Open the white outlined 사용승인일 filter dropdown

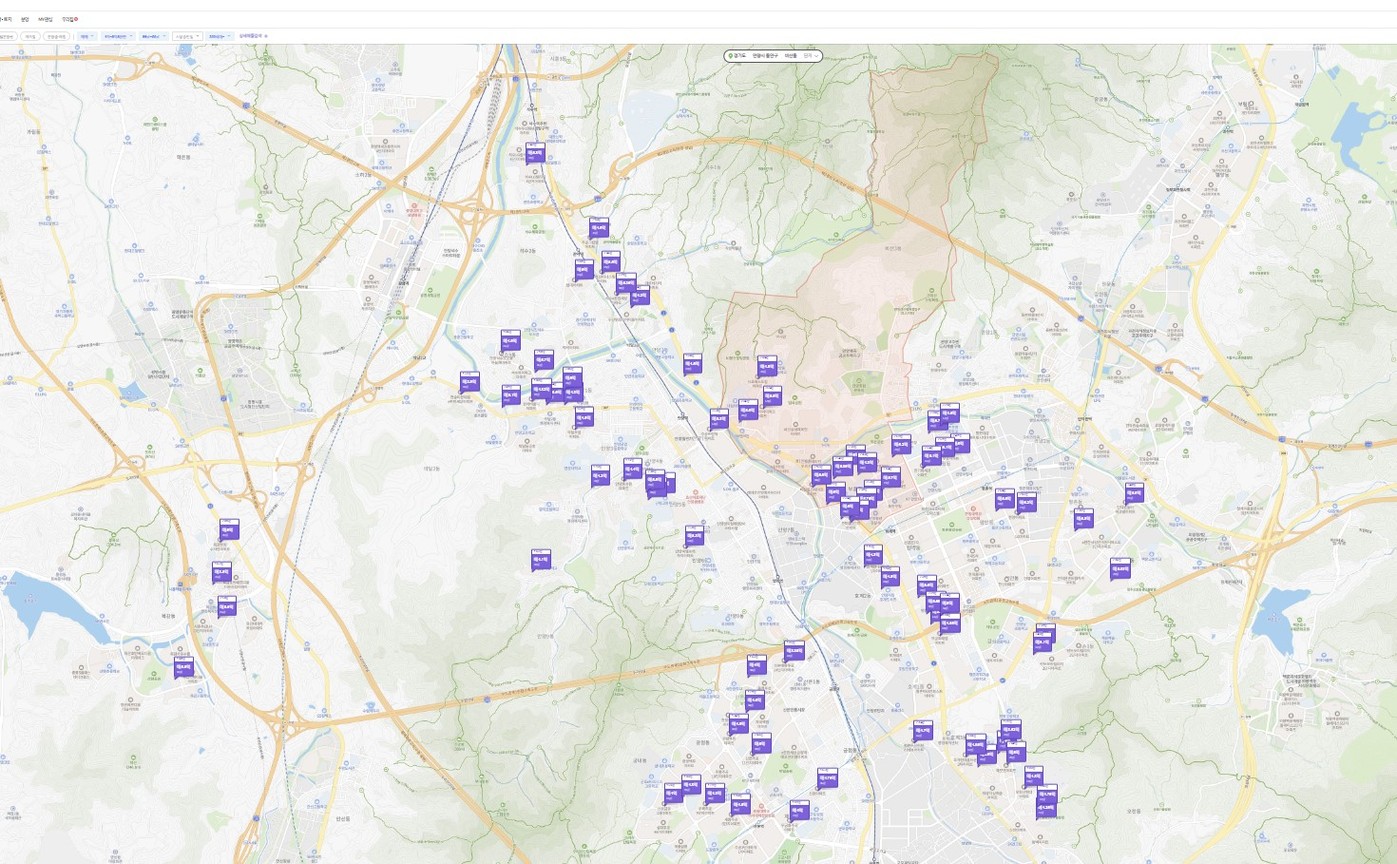(187, 36)
